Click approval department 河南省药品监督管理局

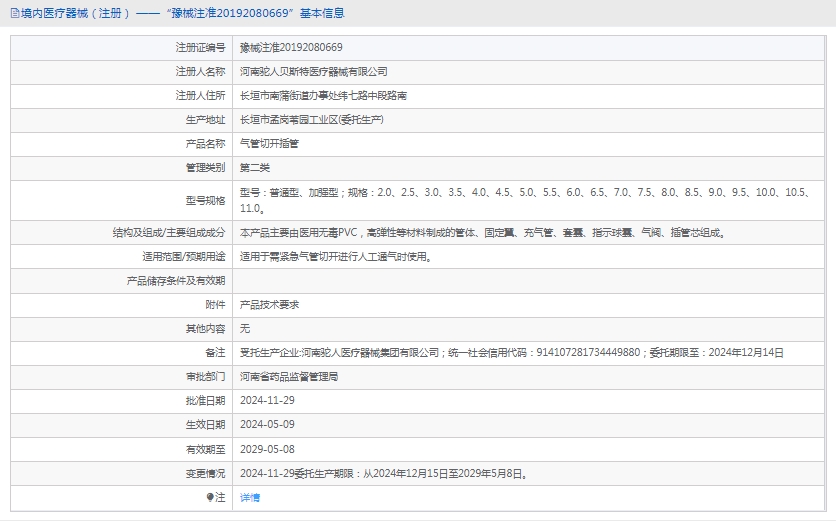(289, 376)
